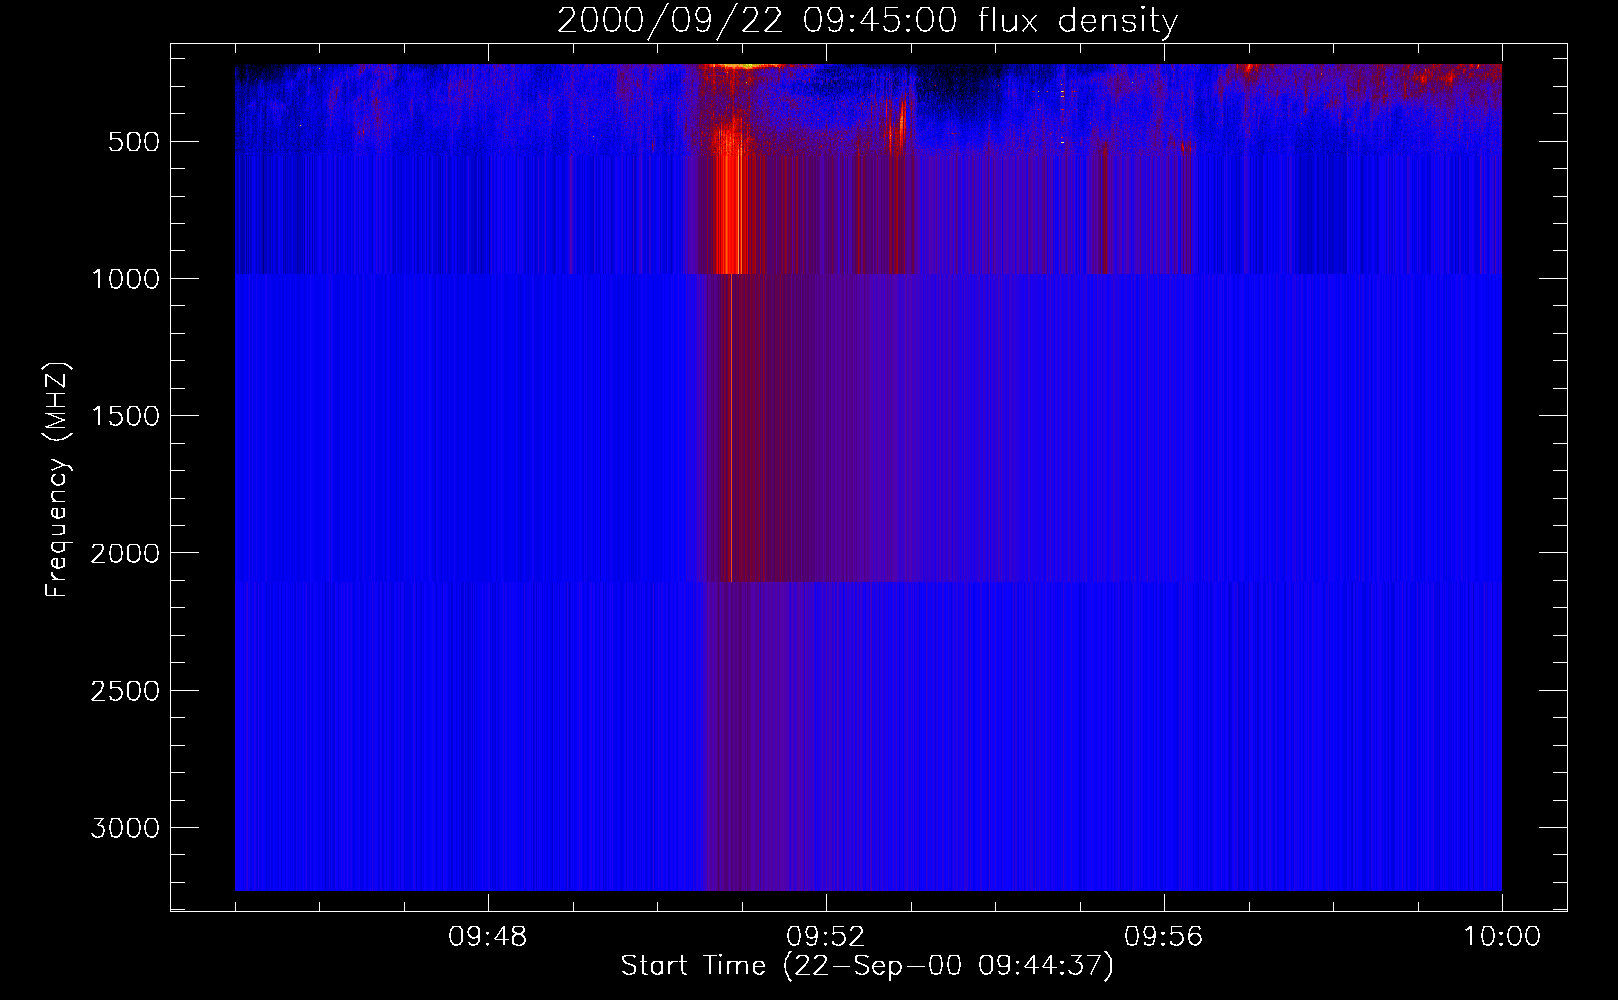Viewport: 1618px width, 1000px height.
Task: Select the 3000 frequency tick label
Action: pyautogui.click(x=125, y=828)
